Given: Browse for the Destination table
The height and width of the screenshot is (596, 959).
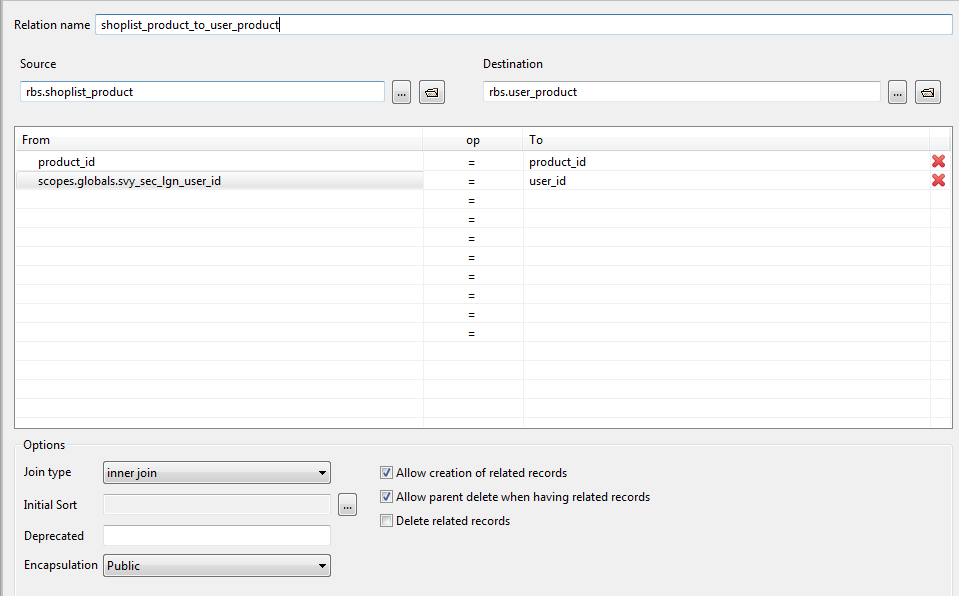Looking at the screenshot, I should (897, 92).
